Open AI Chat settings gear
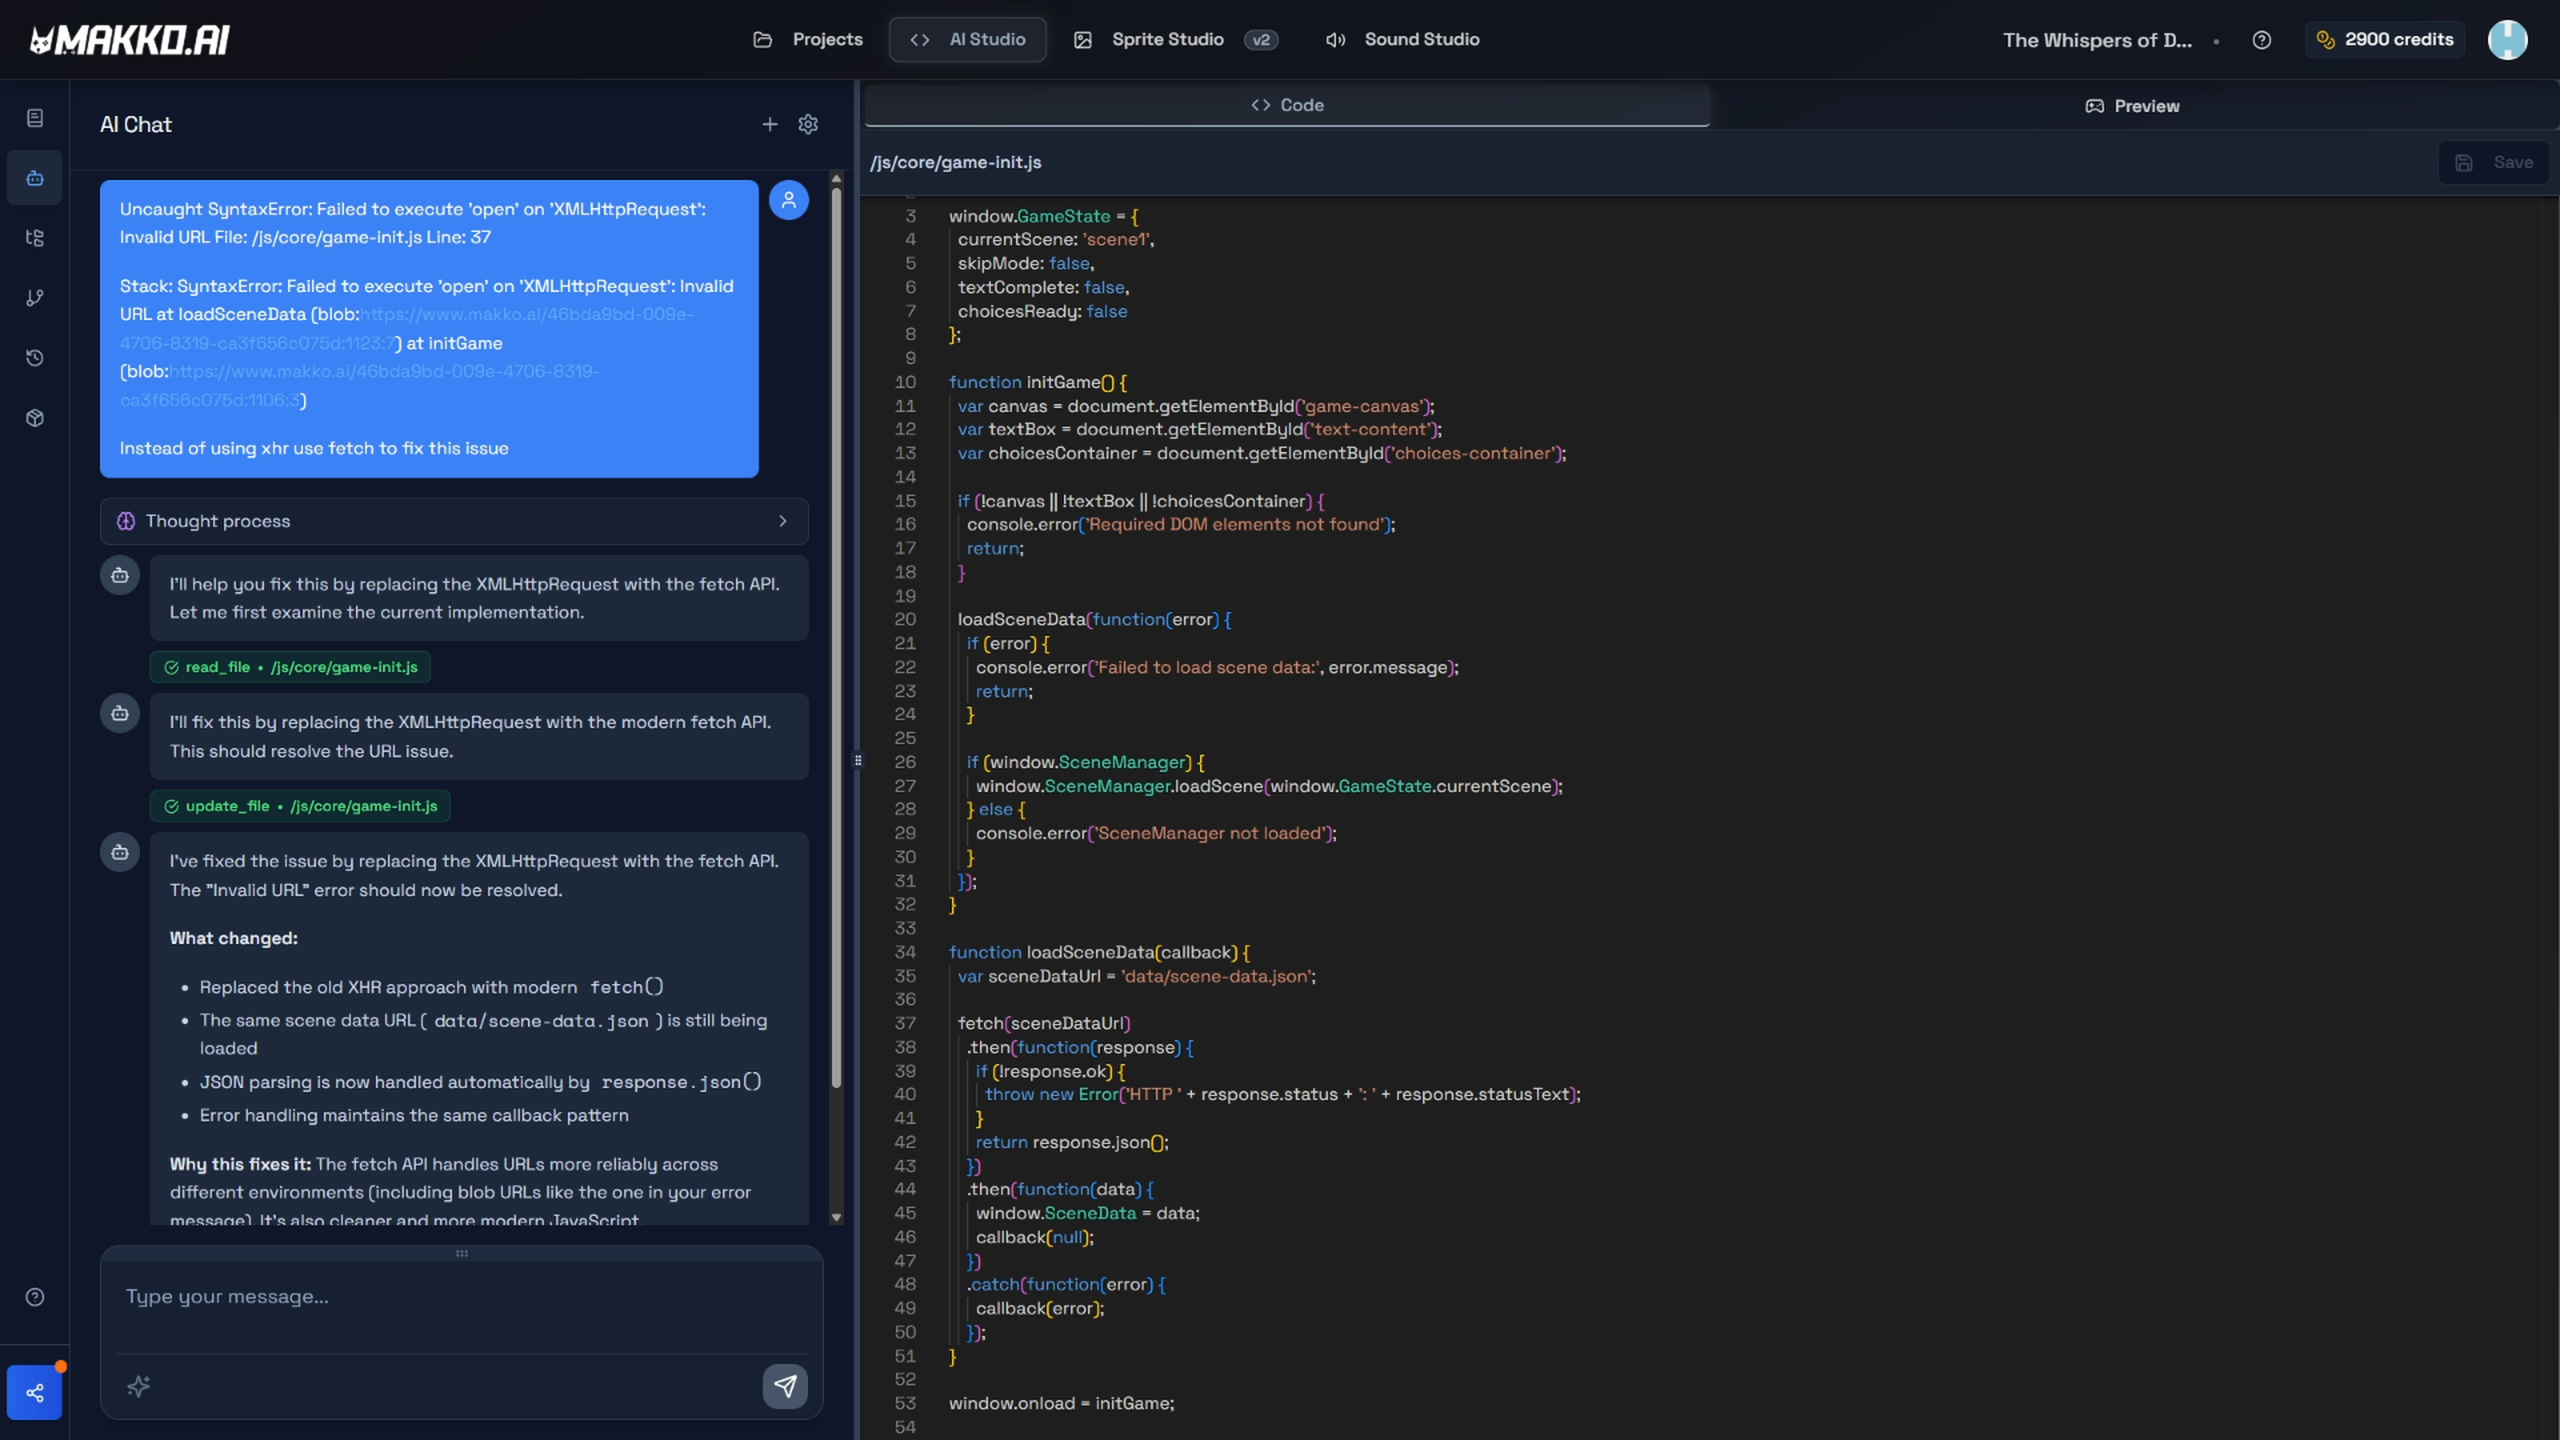The height and width of the screenshot is (1440, 2560). coord(808,124)
